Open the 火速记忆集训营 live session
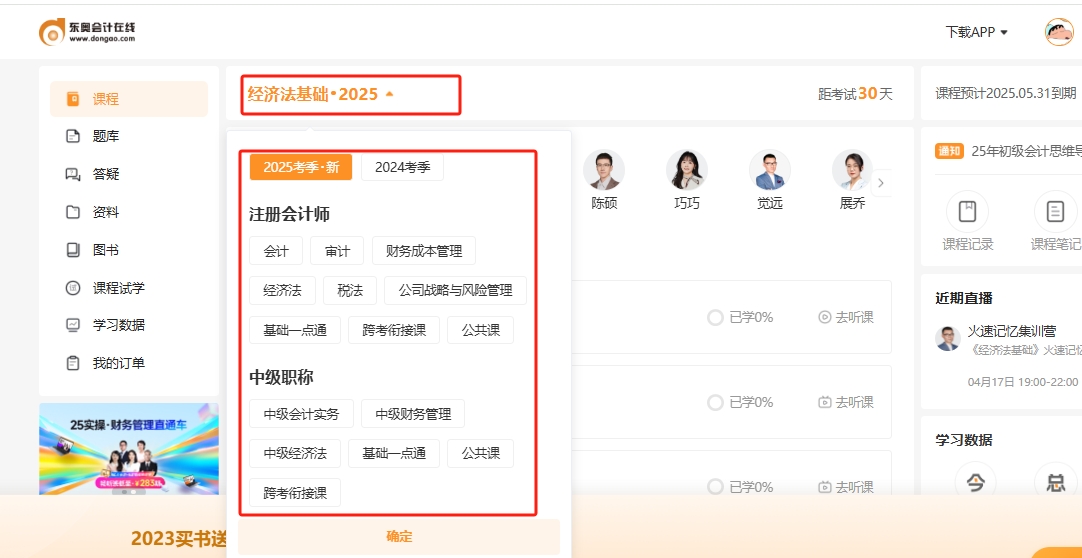The image size is (1082, 558). click(1012, 332)
